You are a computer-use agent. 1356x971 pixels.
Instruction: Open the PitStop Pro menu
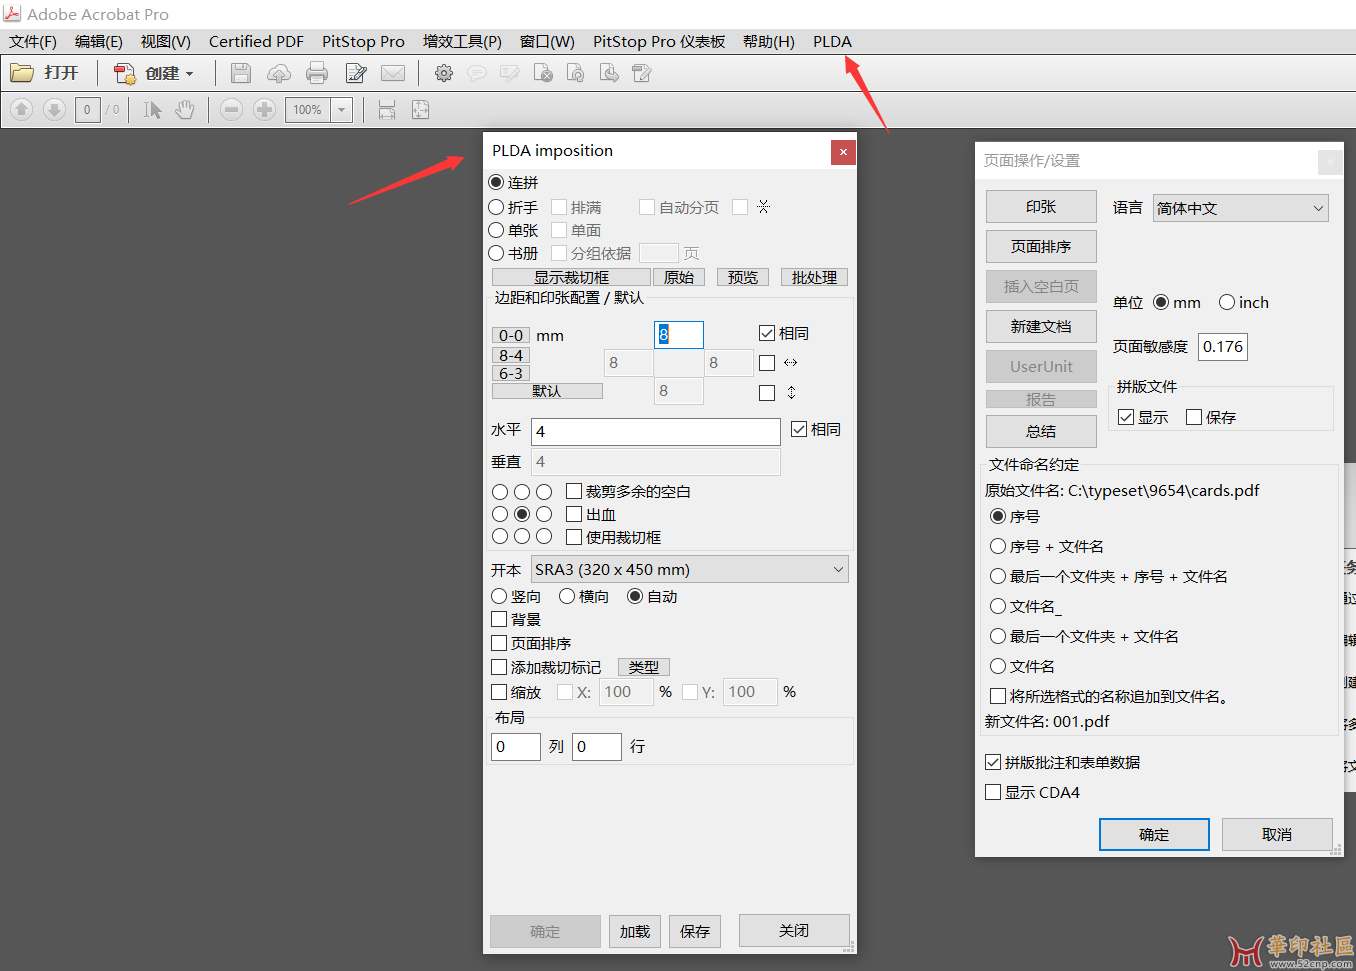coord(363,41)
